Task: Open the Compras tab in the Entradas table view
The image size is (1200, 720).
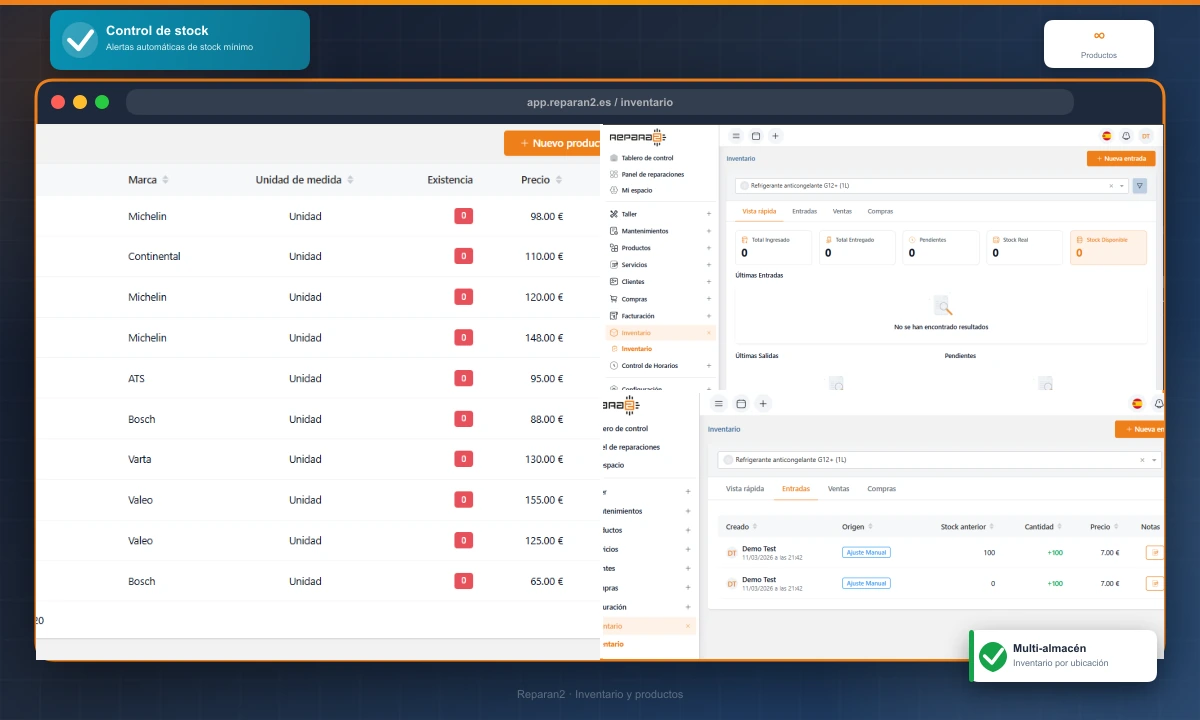Action: coord(881,489)
